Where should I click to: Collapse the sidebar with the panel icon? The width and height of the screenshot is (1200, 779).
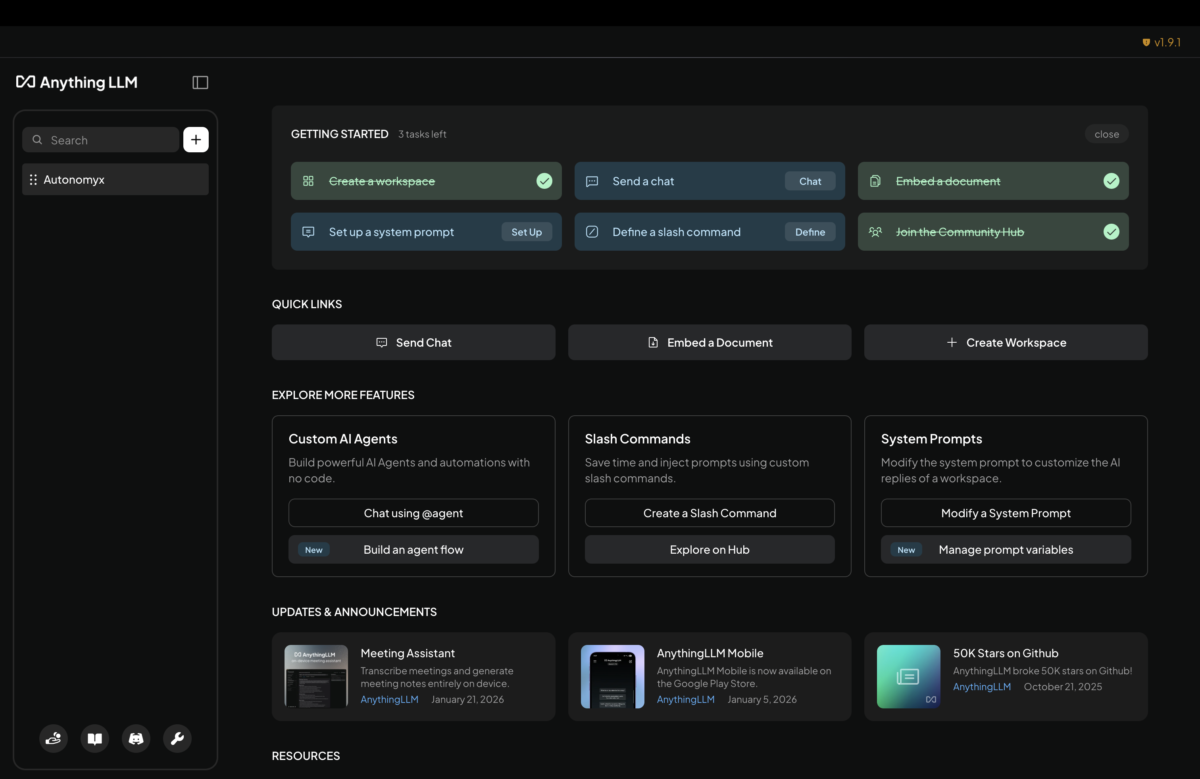coord(200,81)
